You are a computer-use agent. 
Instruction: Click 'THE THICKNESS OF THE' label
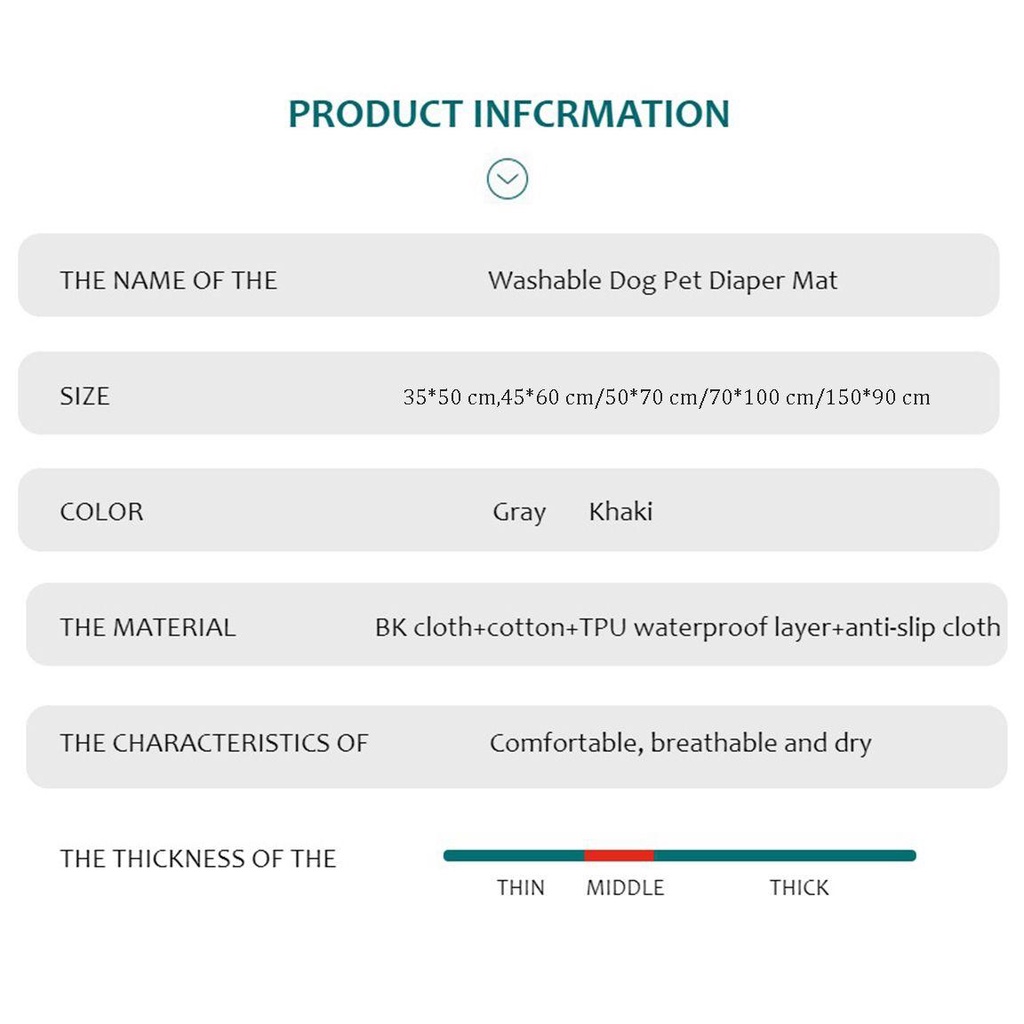[198, 859]
